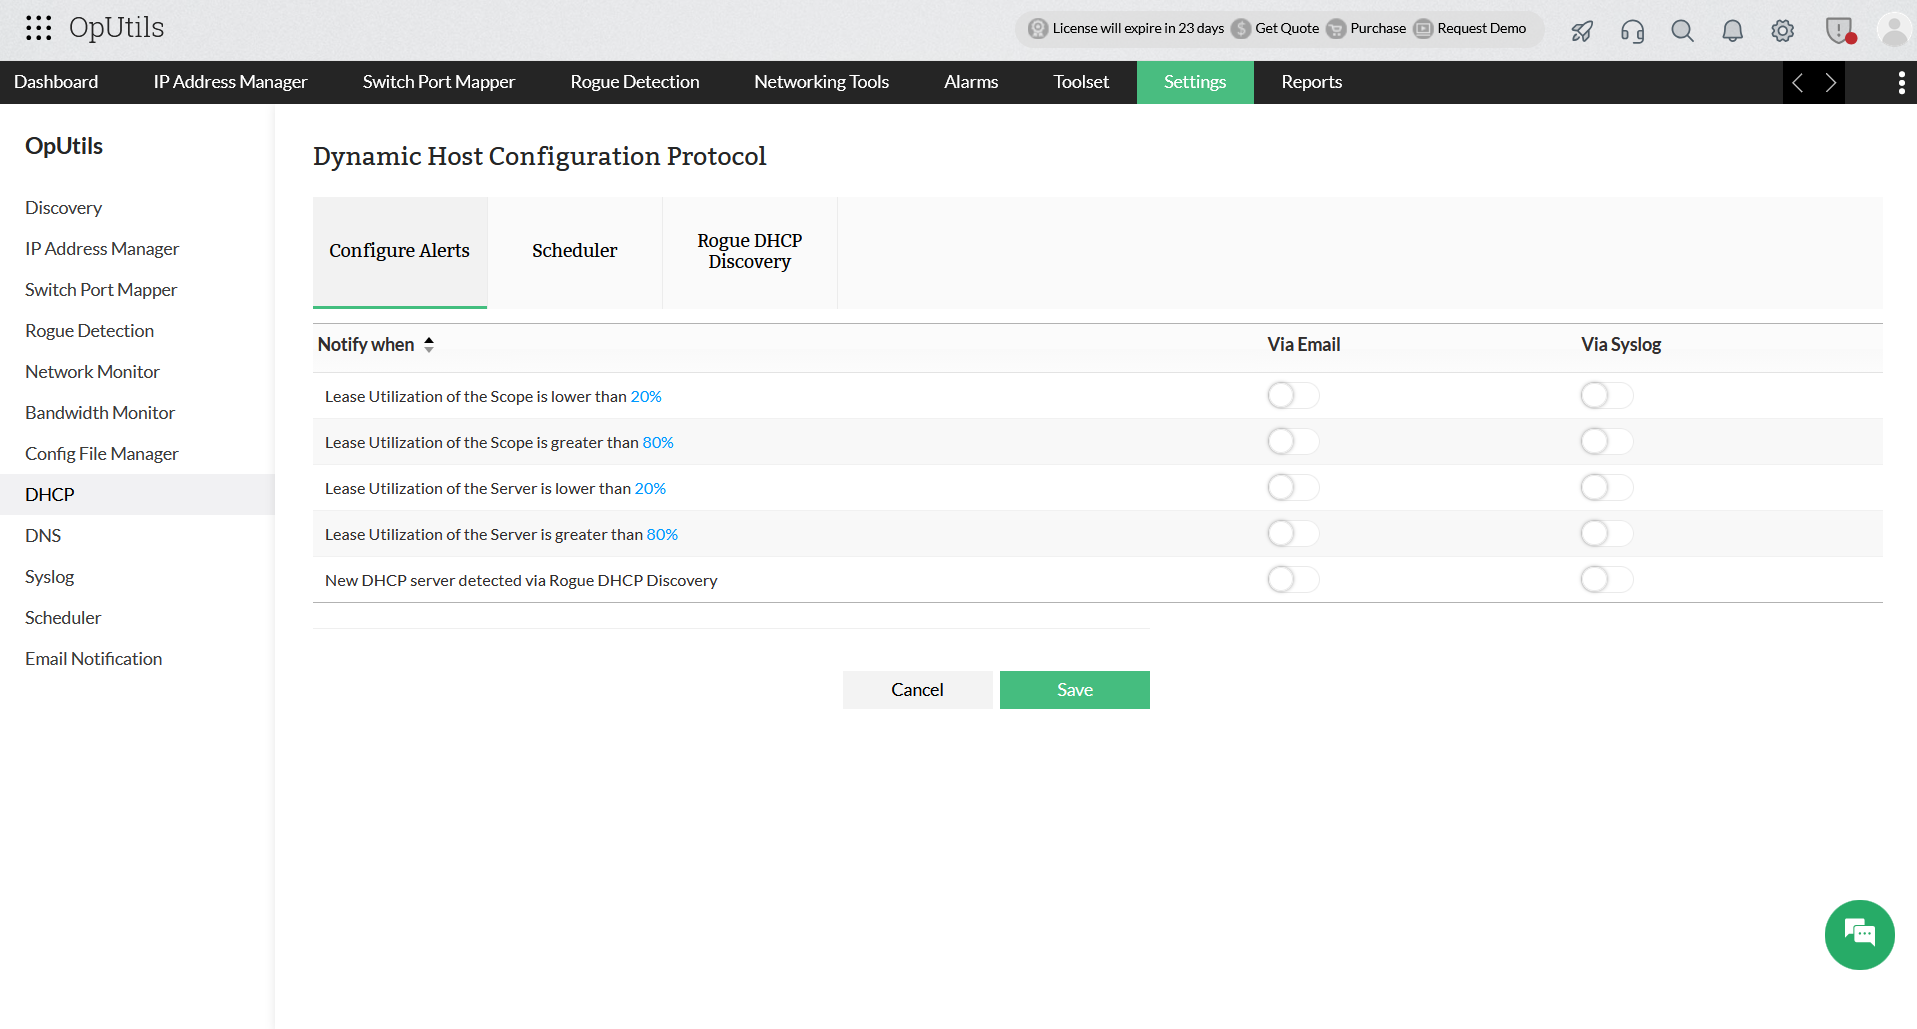This screenshot has height=1029, width=1917.
Task: Enable email for Scope lower than 20%
Action: (1293, 396)
